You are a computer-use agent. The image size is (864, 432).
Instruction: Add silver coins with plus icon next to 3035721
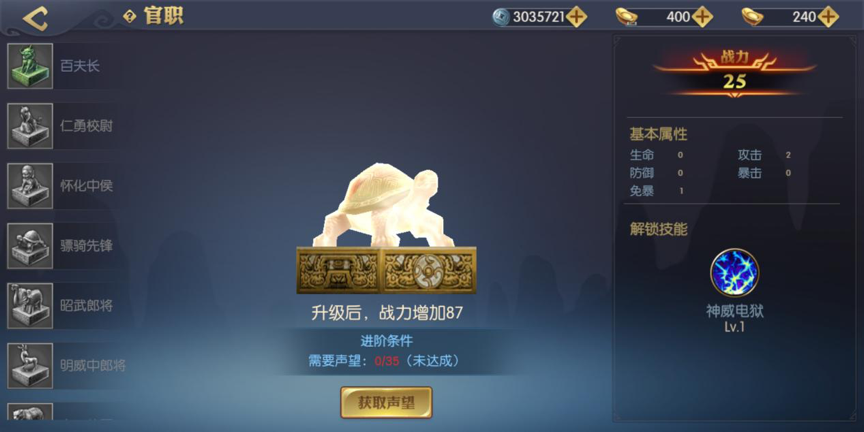pos(576,17)
